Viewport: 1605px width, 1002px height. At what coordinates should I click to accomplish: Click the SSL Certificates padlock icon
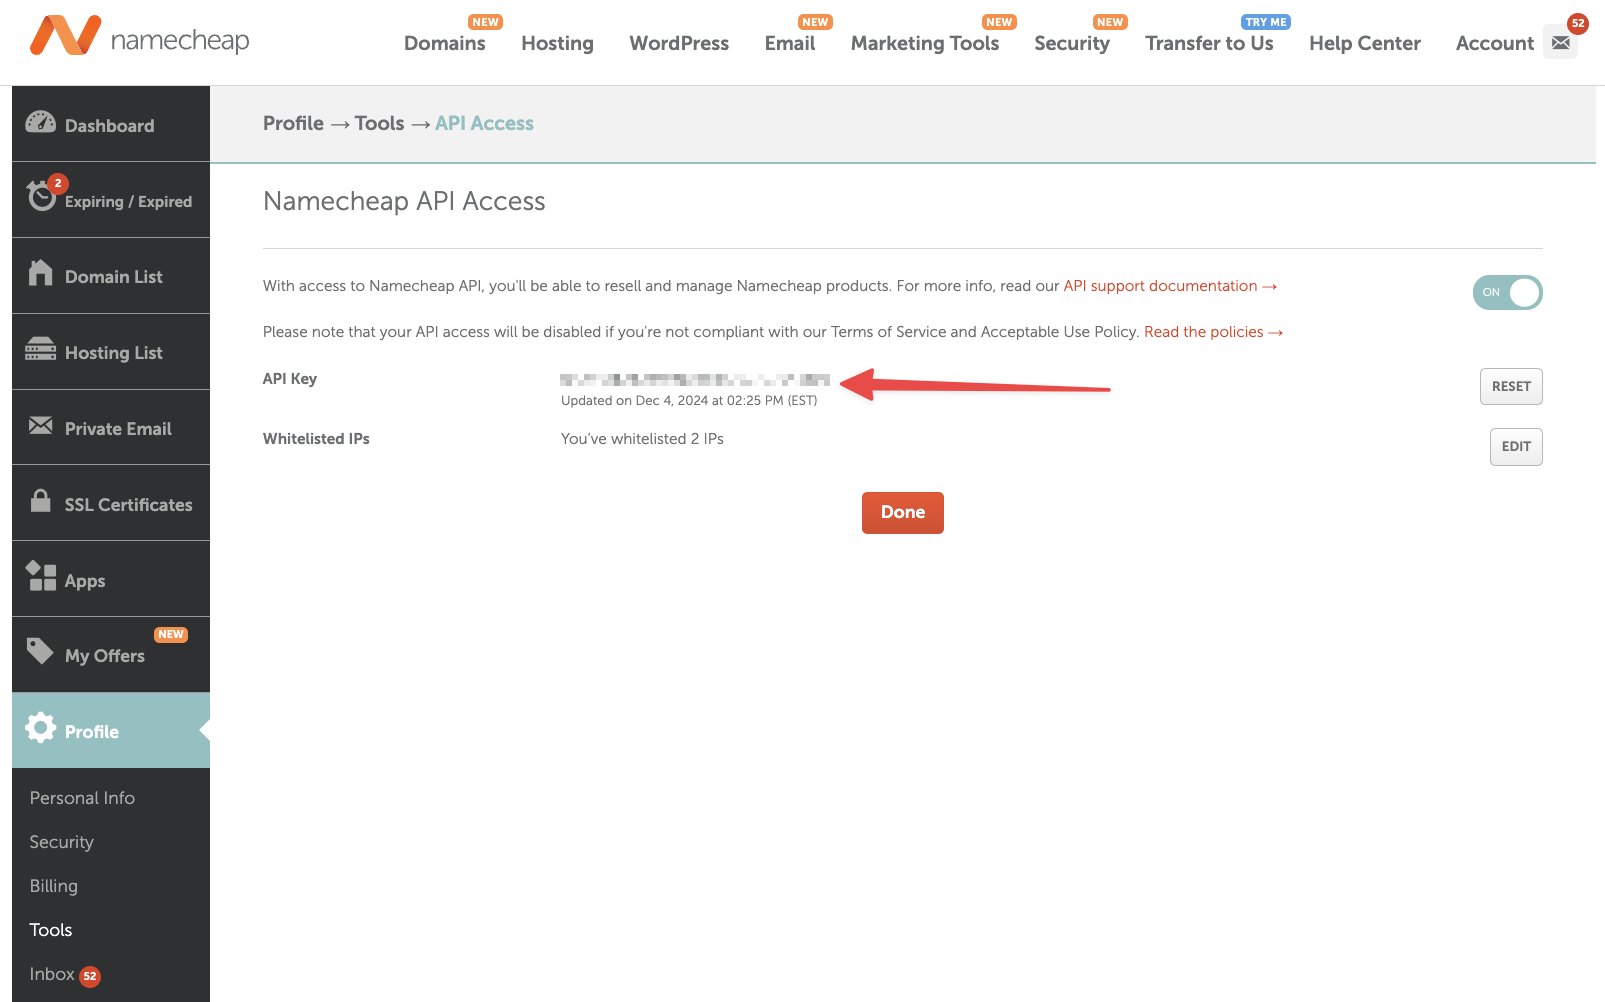coord(40,503)
